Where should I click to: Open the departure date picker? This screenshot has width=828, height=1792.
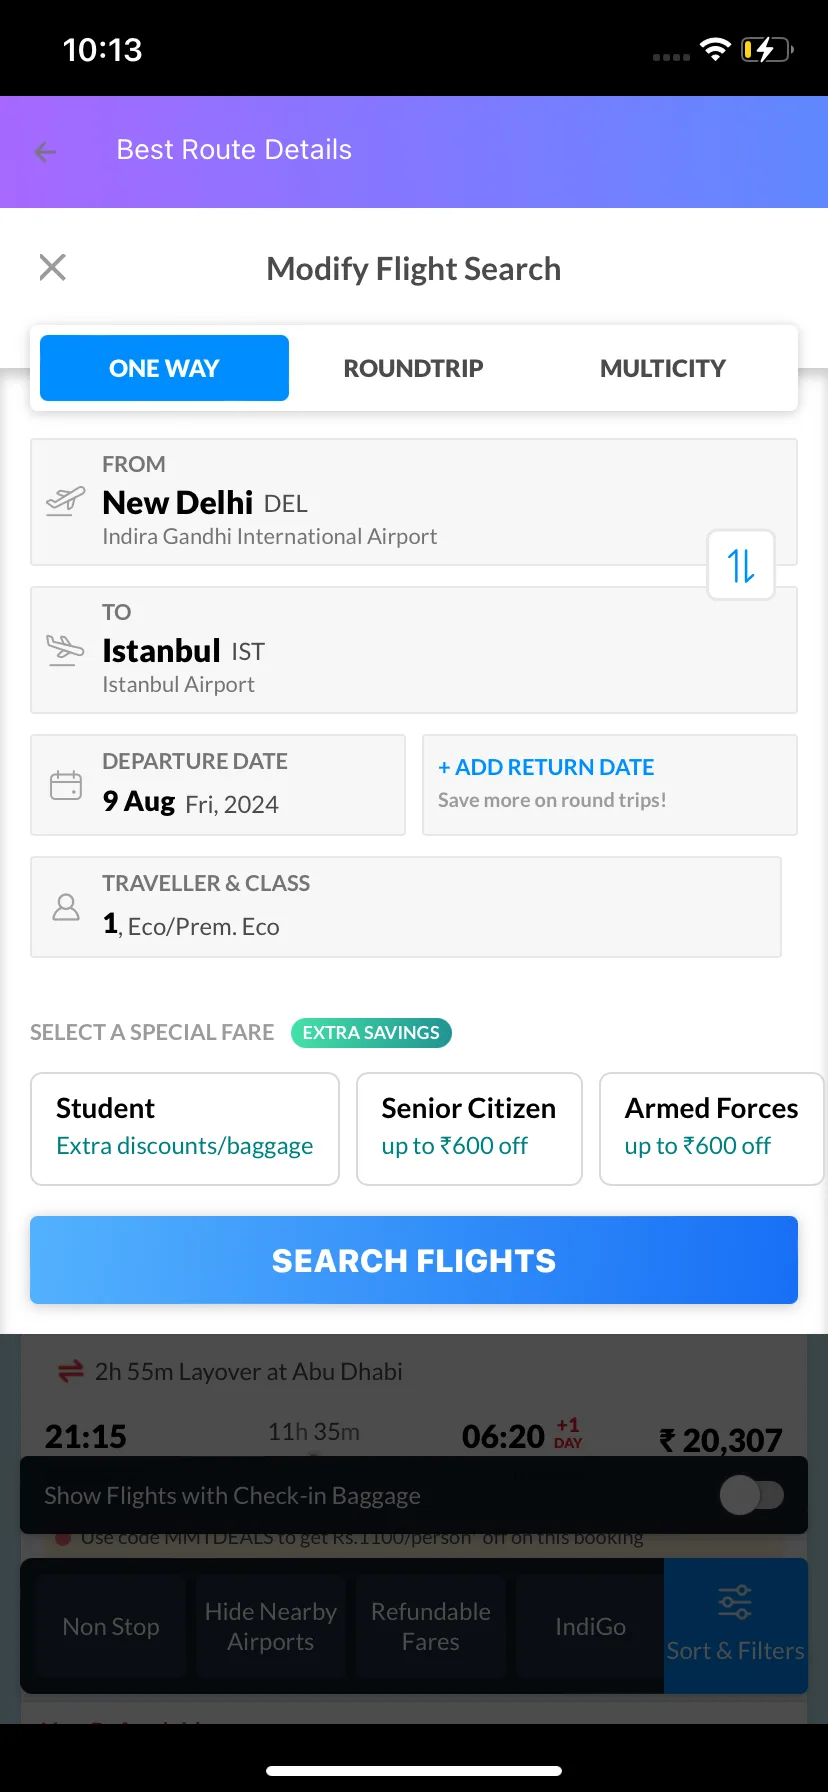(218, 785)
